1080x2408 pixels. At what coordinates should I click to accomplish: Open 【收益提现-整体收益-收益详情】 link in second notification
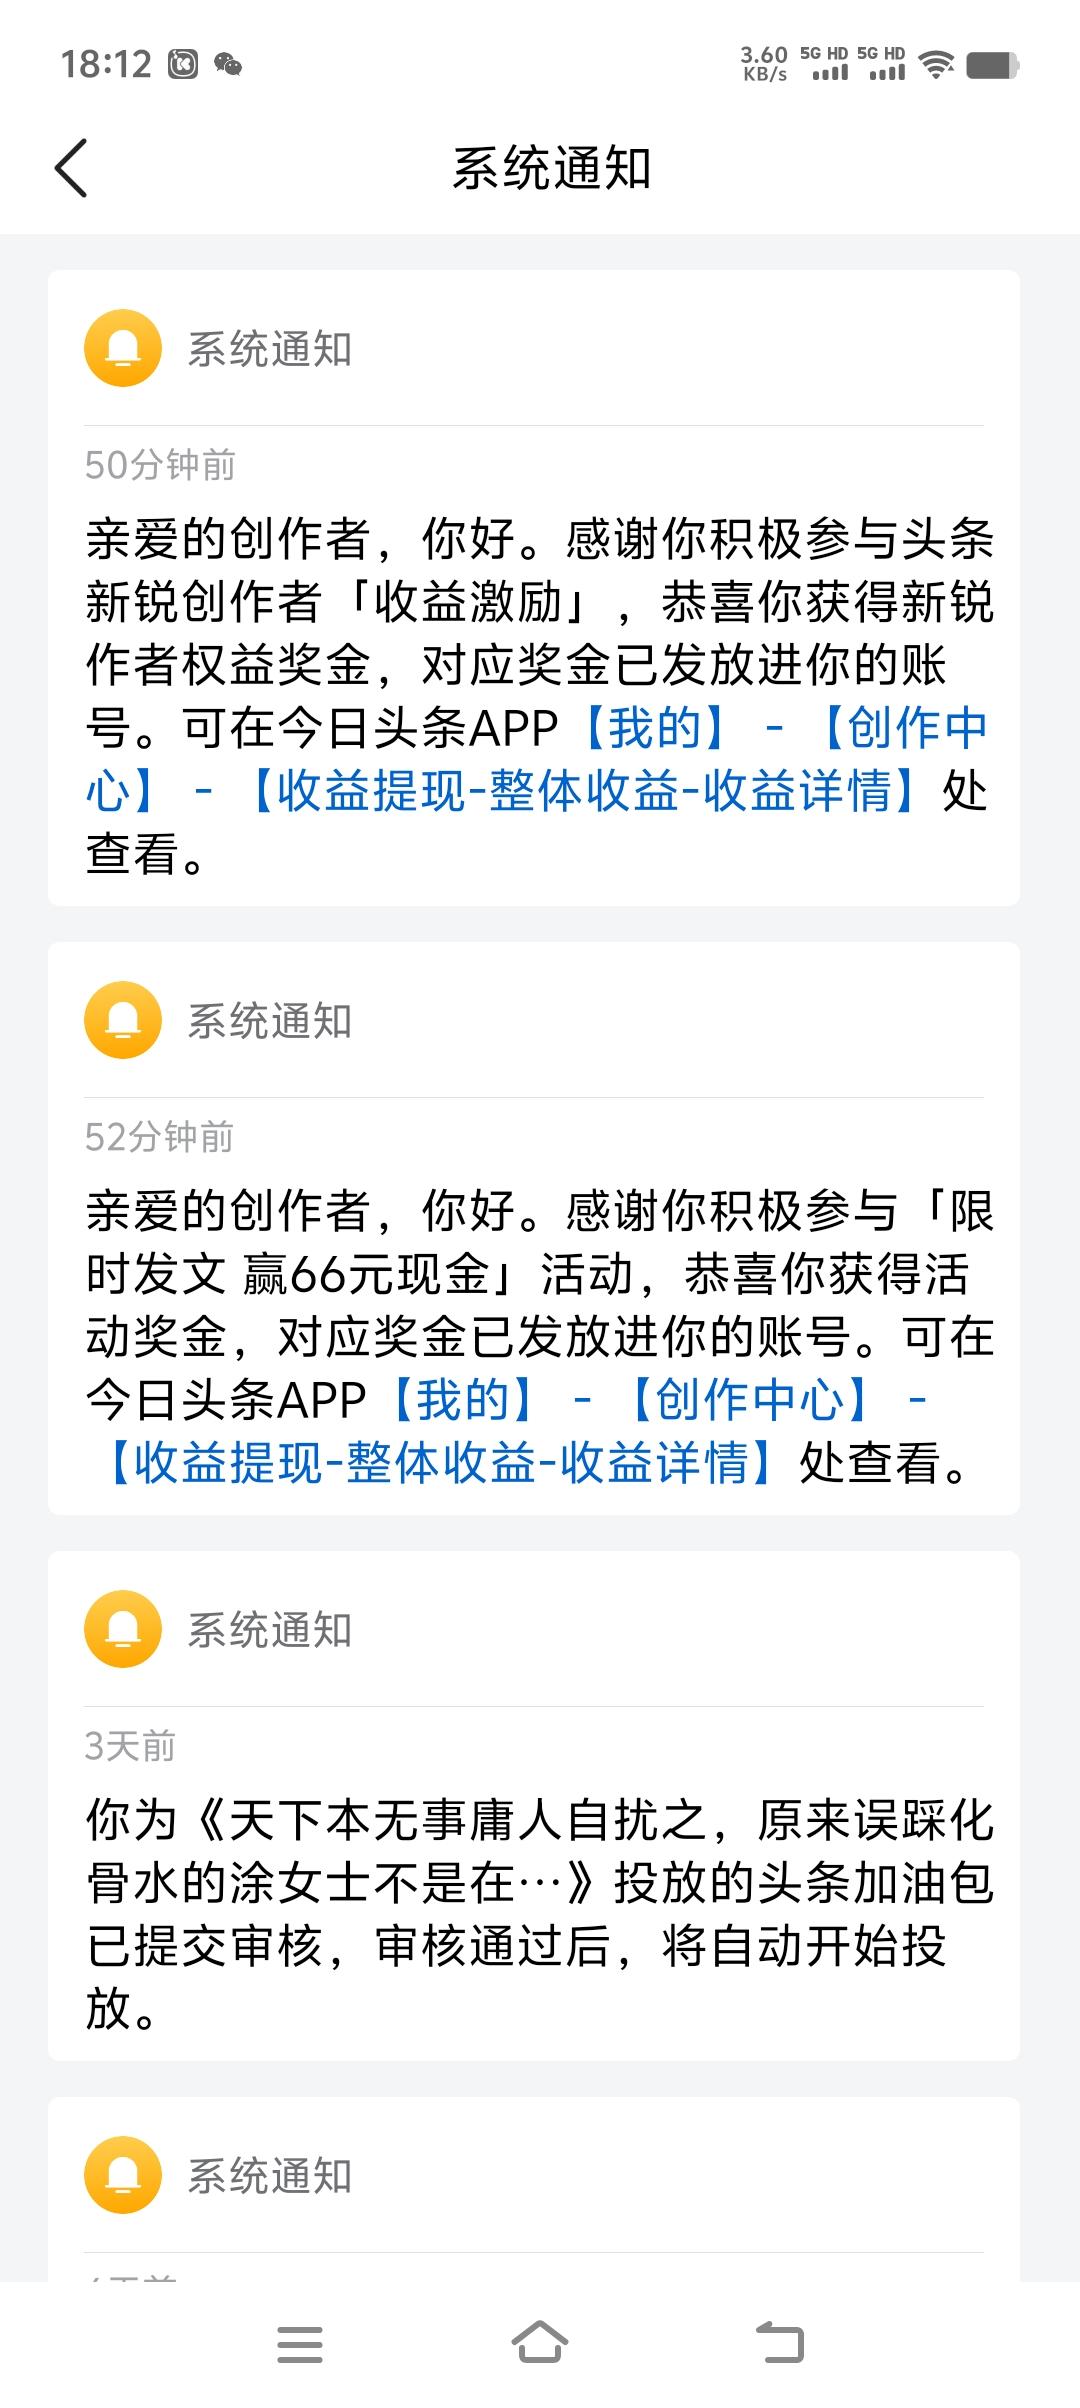point(439,1463)
